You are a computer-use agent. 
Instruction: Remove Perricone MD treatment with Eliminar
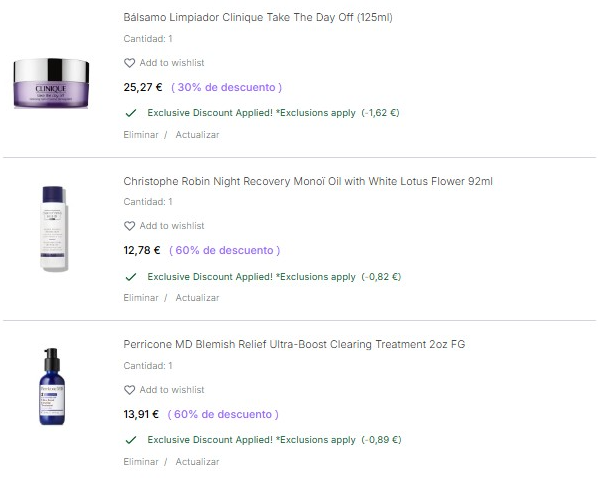(x=141, y=462)
